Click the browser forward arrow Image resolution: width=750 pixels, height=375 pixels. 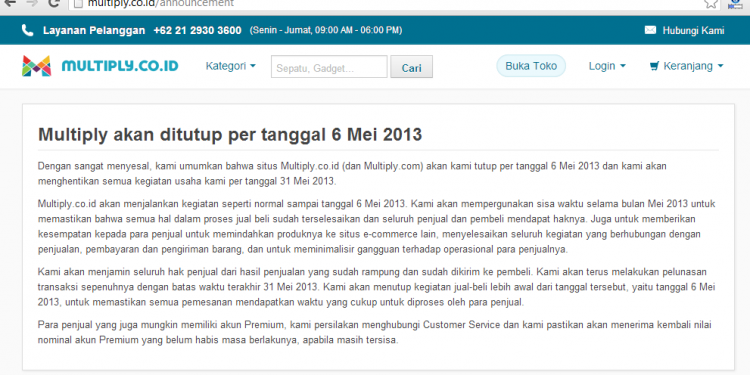[x=33, y=2]
